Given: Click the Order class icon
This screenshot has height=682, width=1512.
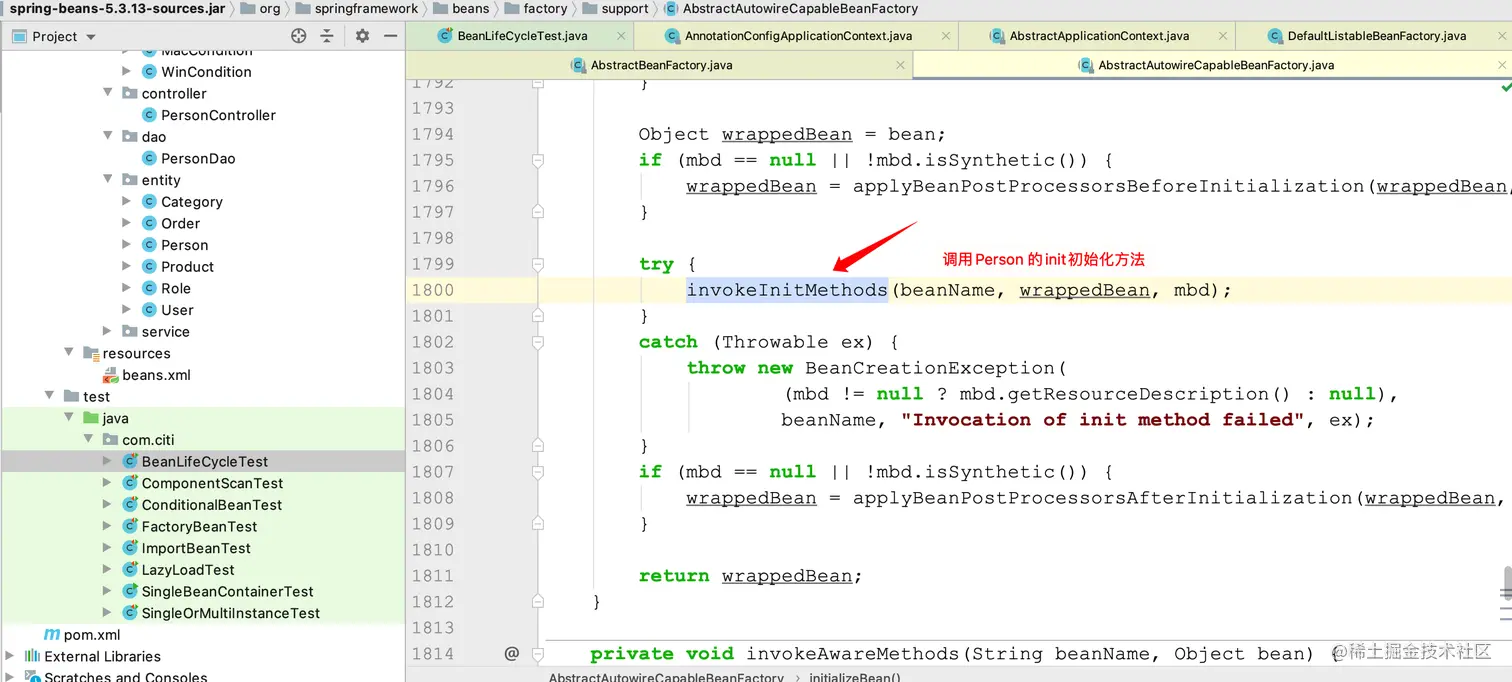Looking at the screenshot, I should (149, 223).
